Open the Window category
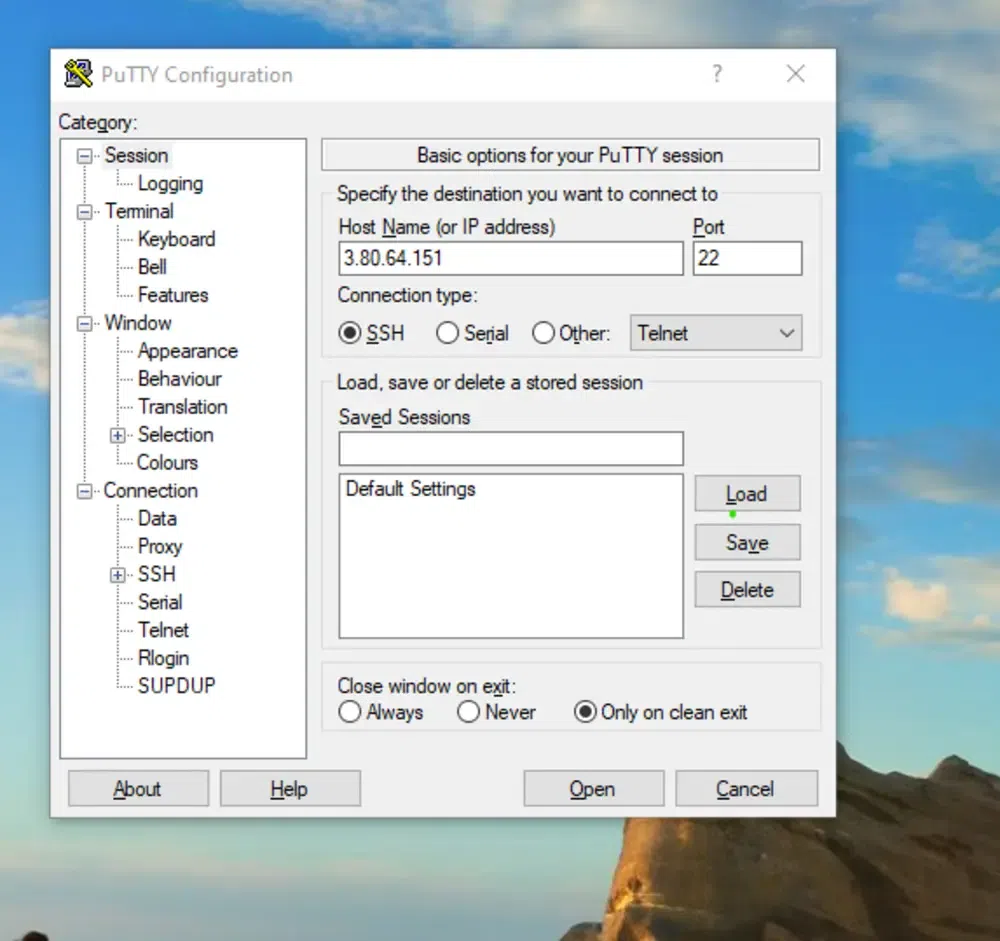 tap(138, 323)
